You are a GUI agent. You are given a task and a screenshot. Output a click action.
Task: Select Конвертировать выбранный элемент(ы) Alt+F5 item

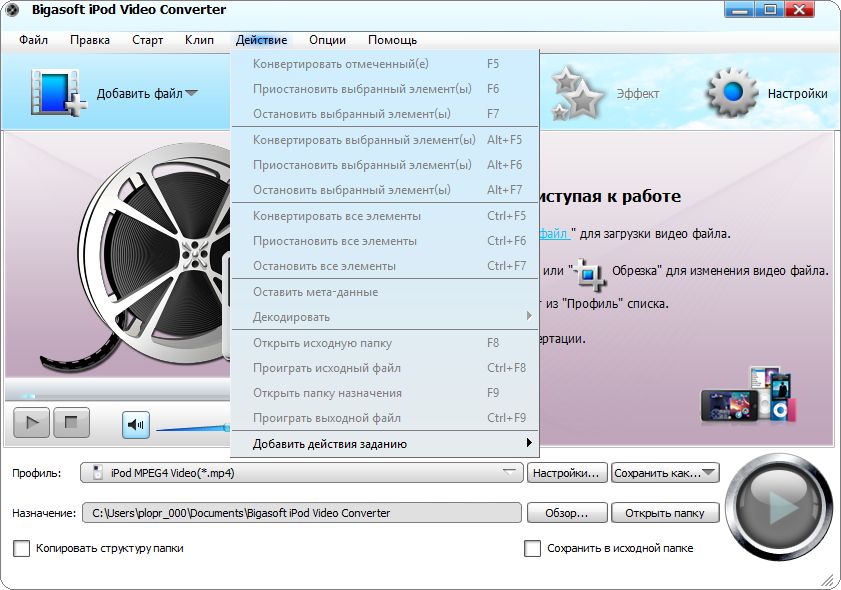pos(385,139)
